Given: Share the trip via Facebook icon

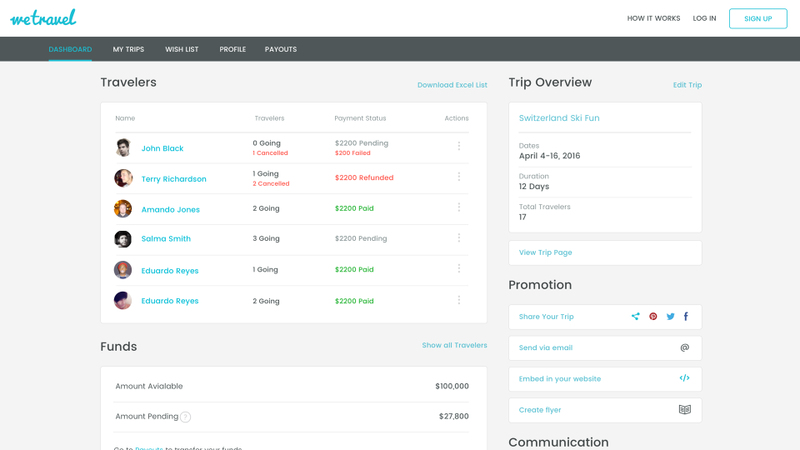Looking at the screenshot, I should coord(686,316).
